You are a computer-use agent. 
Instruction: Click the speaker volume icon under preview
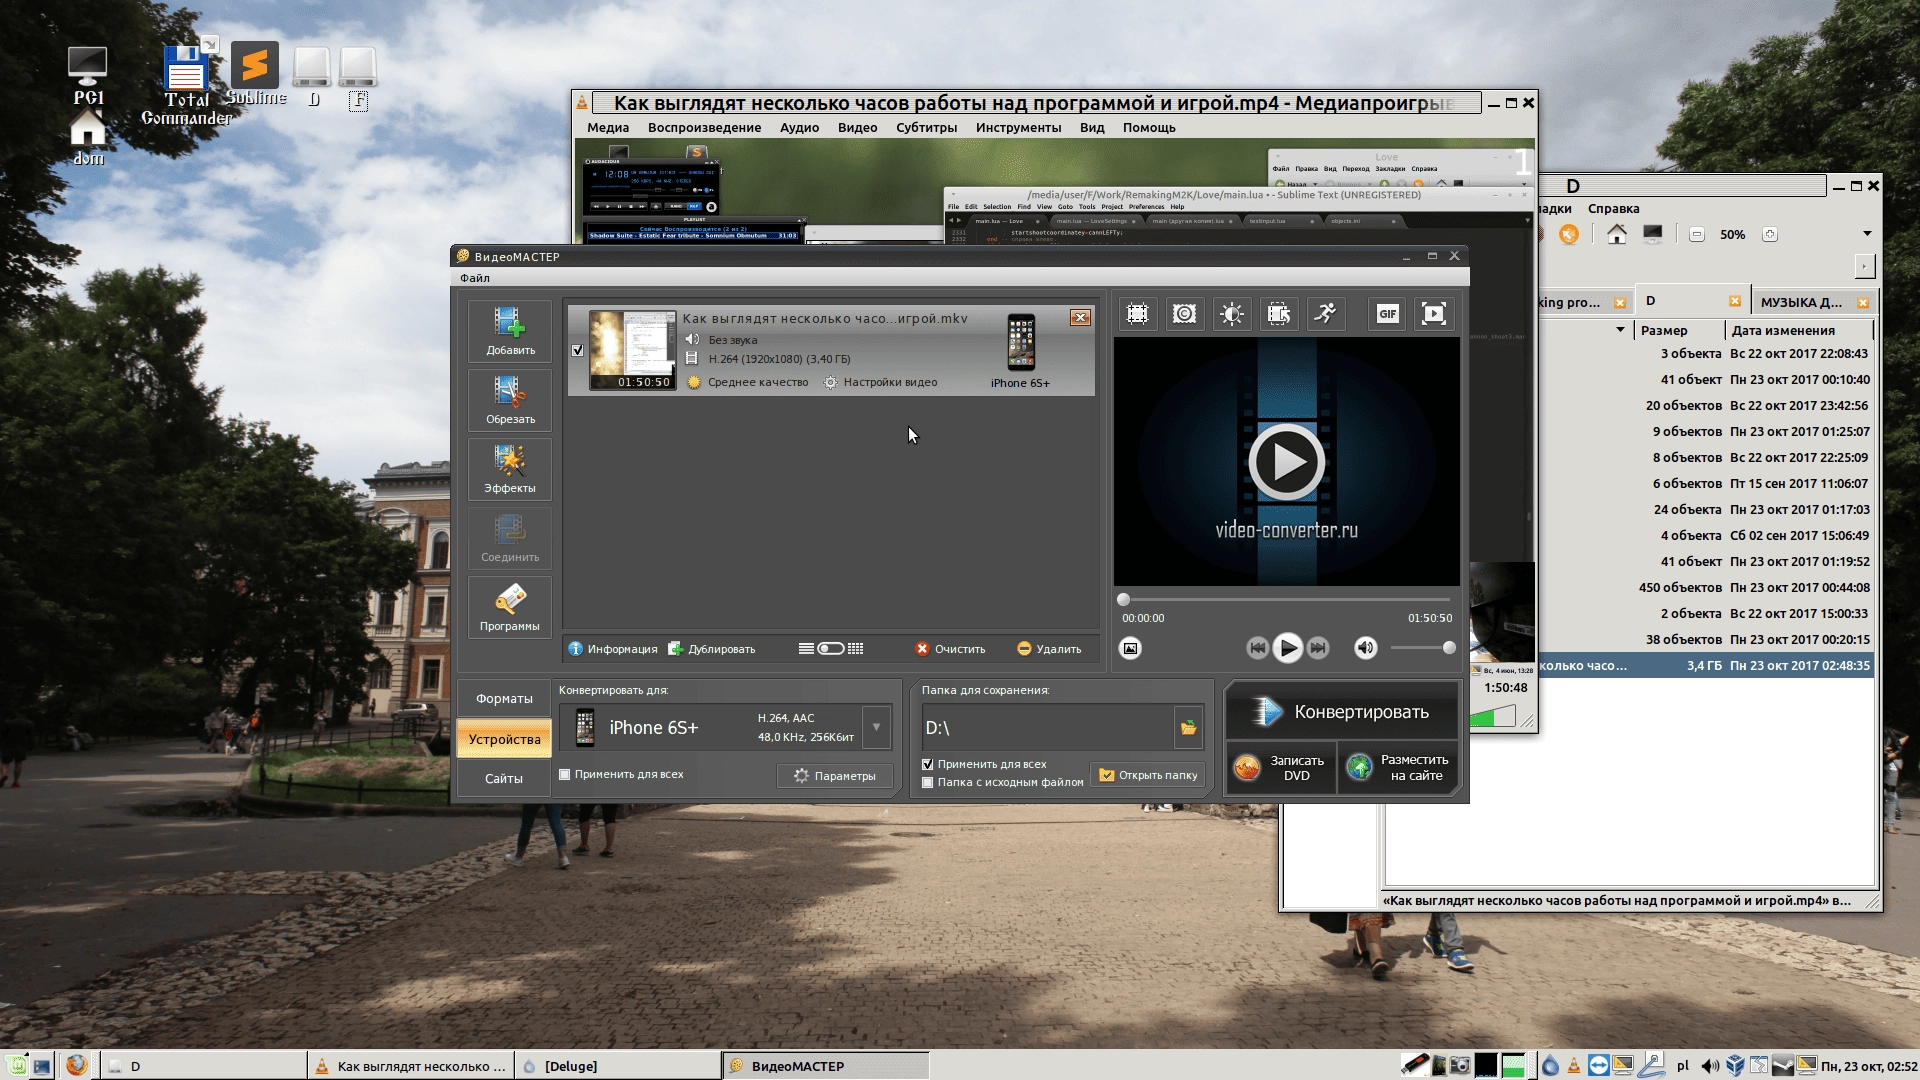[x=1365, y=648]
